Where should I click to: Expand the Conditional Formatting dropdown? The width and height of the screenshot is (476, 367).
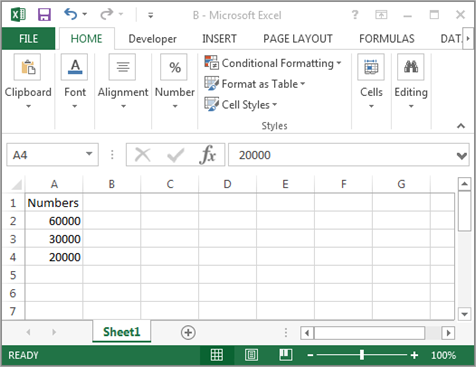pos(339,63)
